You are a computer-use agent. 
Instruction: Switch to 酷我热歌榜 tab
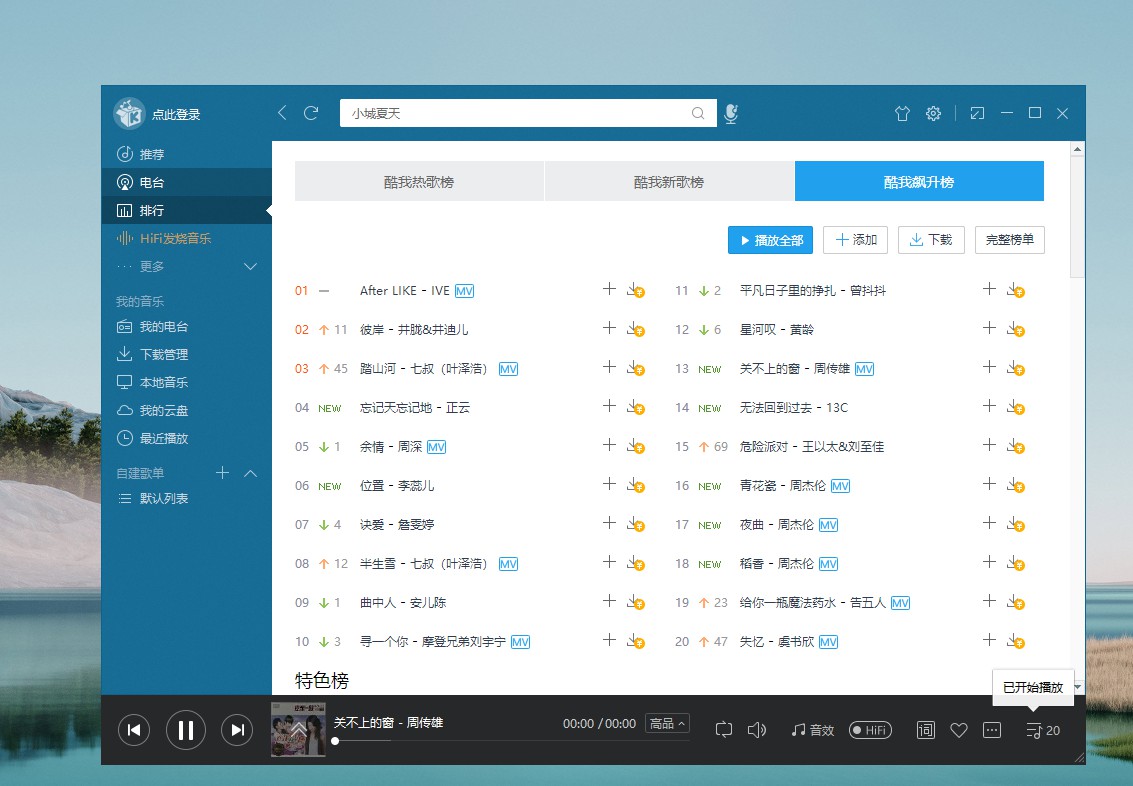coord(419,181)
